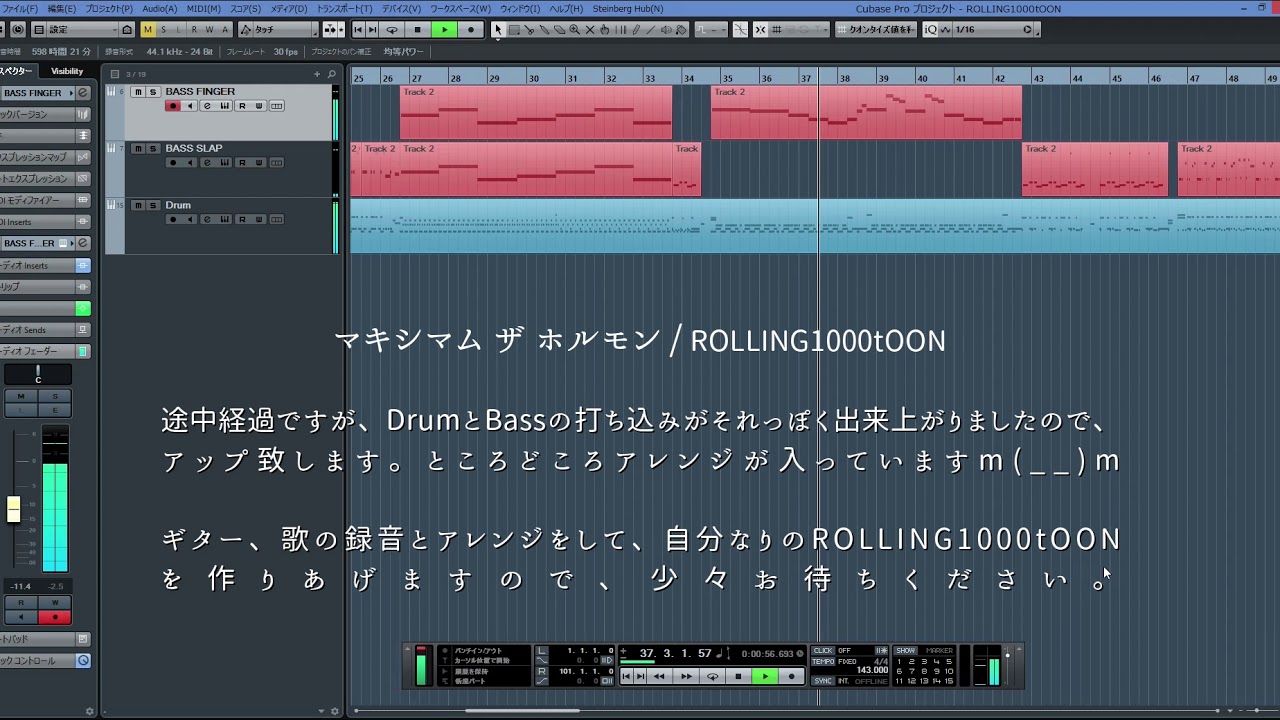Toggle monitor button on BASS FINGER track
Viewport: 1280px width, 720px height.
pos(190,106)
